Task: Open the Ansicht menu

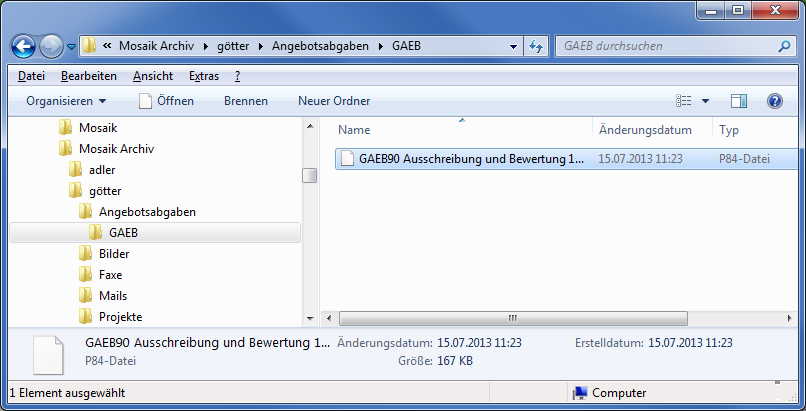Action: coord(153,76)
